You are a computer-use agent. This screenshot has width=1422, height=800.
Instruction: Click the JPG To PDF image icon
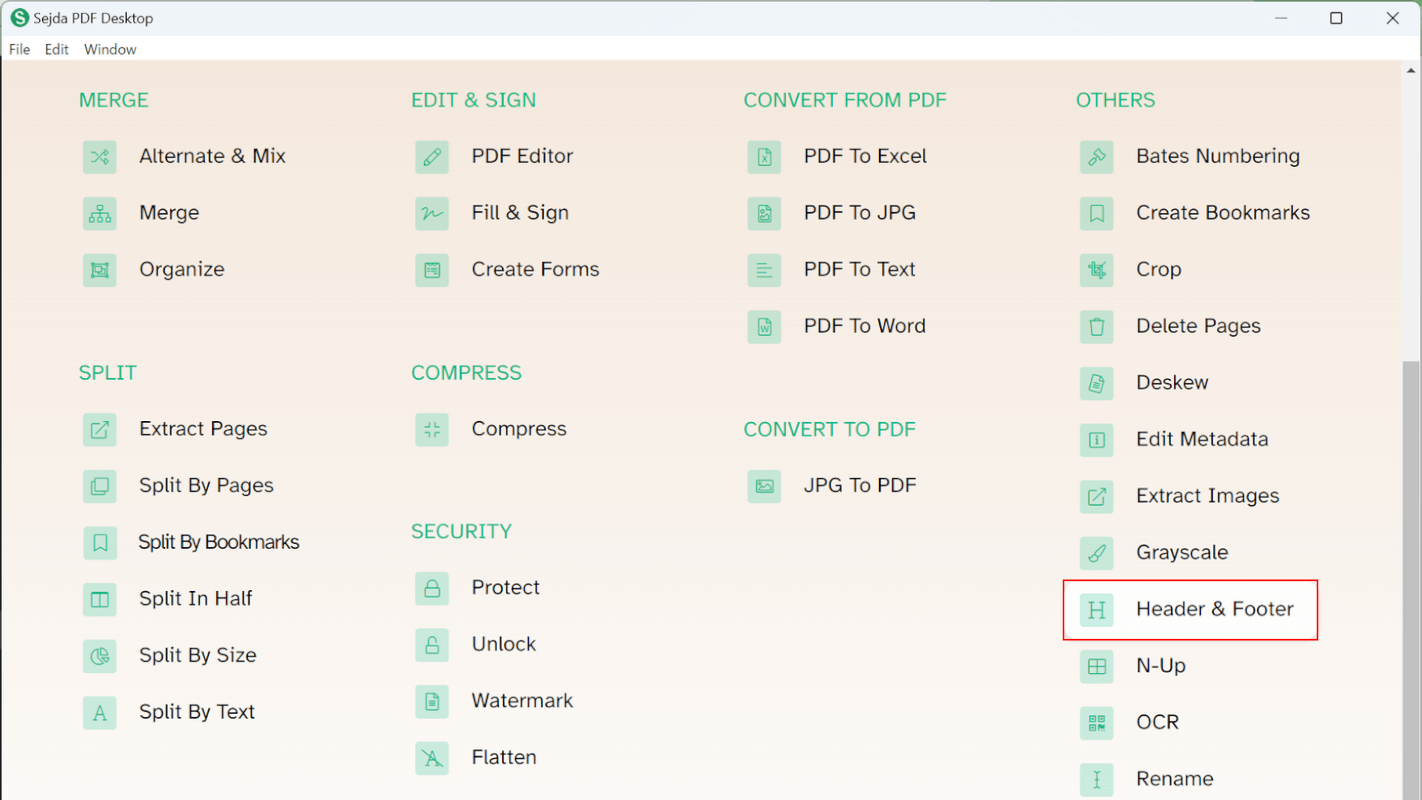(764, 486)
